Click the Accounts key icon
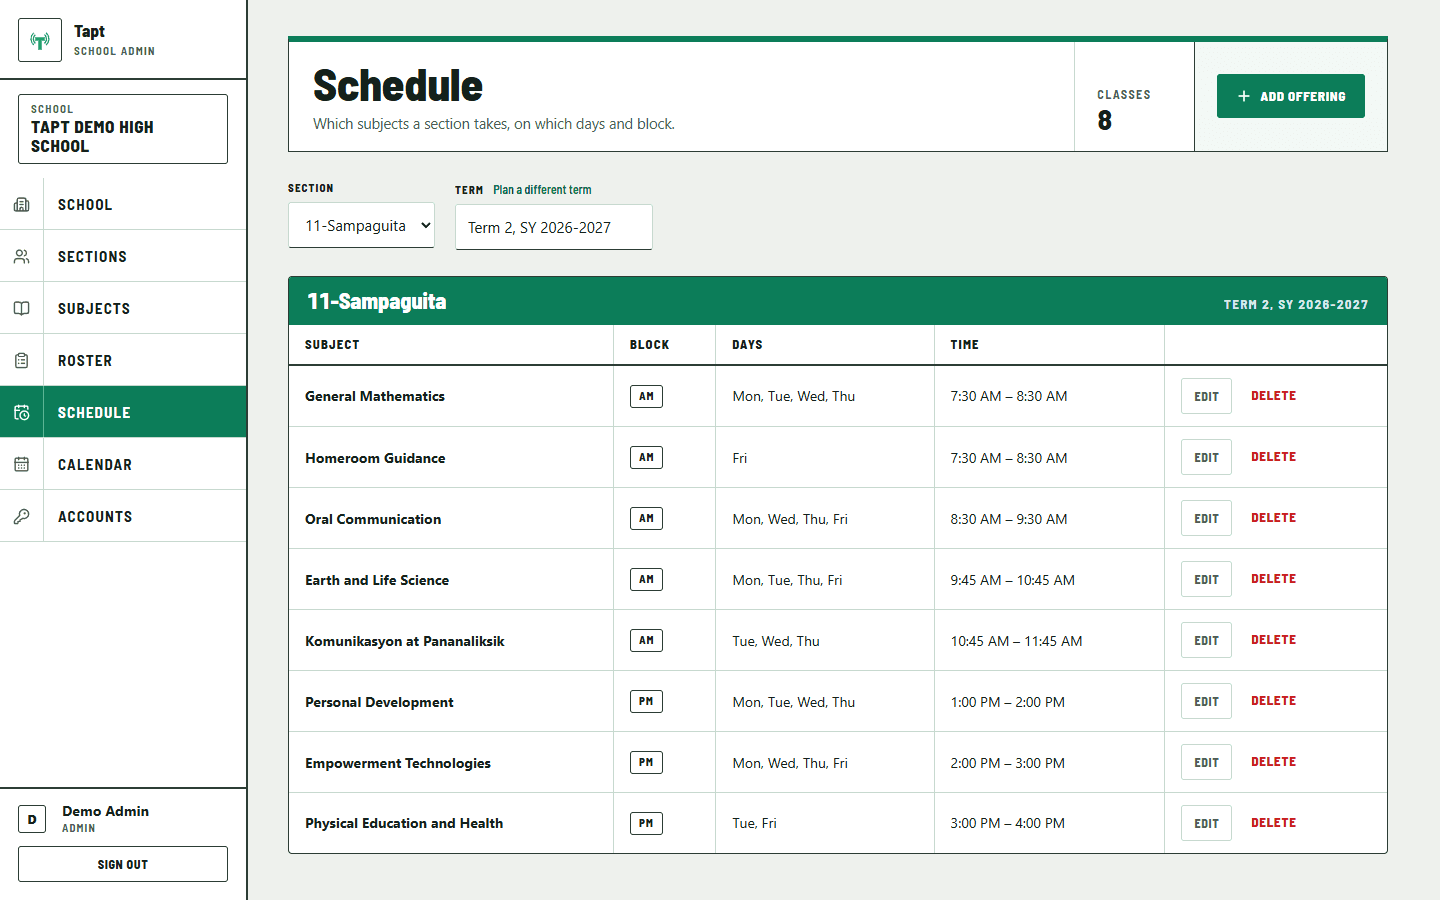 click(21, 517)
